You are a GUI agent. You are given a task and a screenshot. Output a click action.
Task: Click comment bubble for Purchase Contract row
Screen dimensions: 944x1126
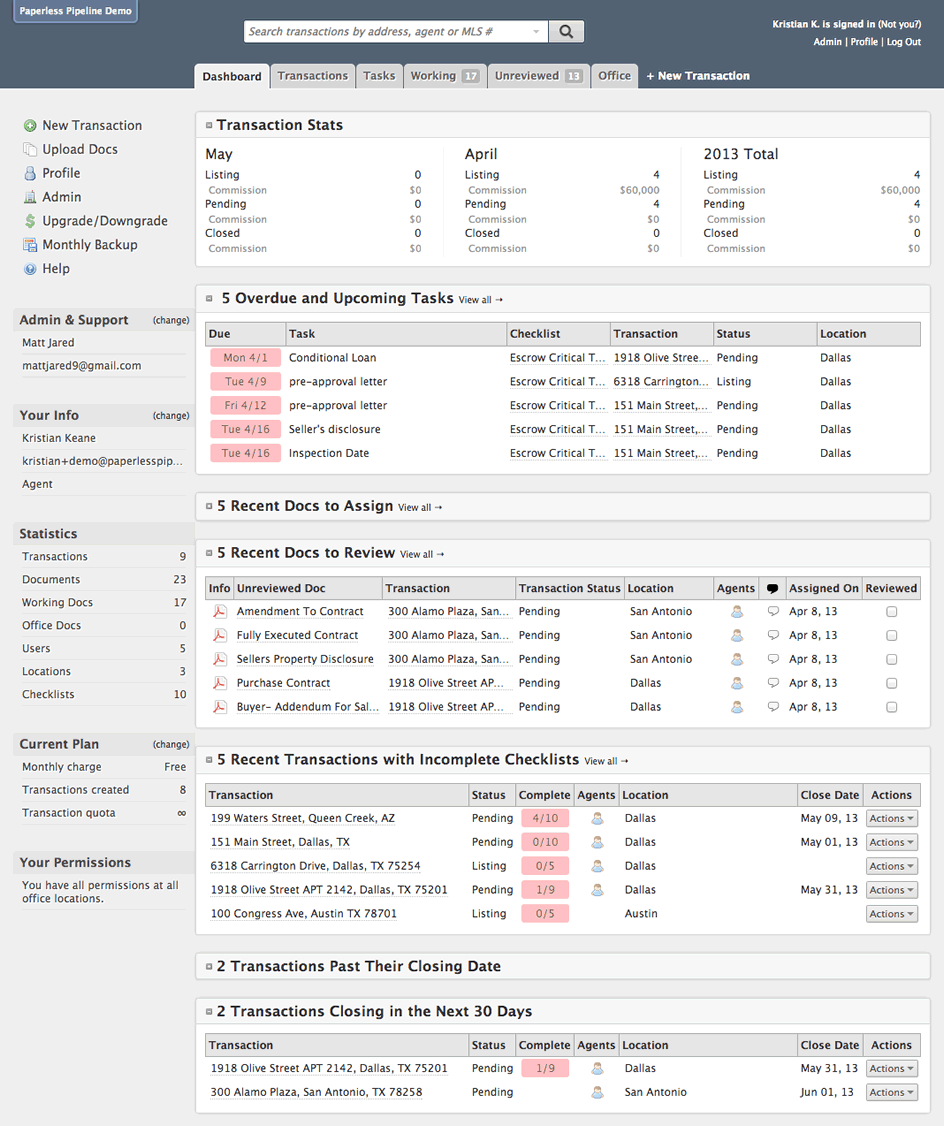click(772, 683)
